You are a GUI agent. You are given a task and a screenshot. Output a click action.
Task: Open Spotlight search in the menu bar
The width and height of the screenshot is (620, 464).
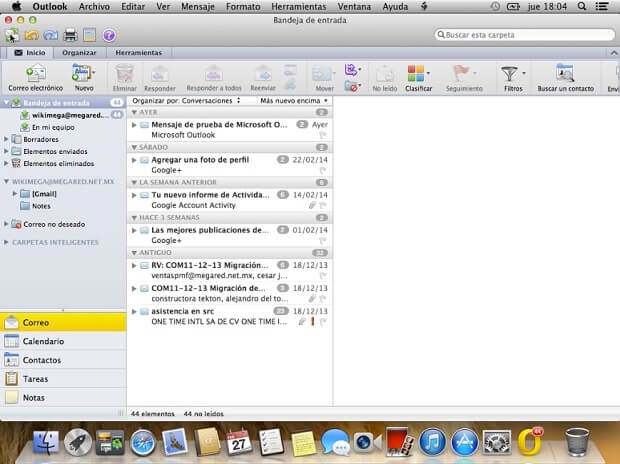point(582,7)
